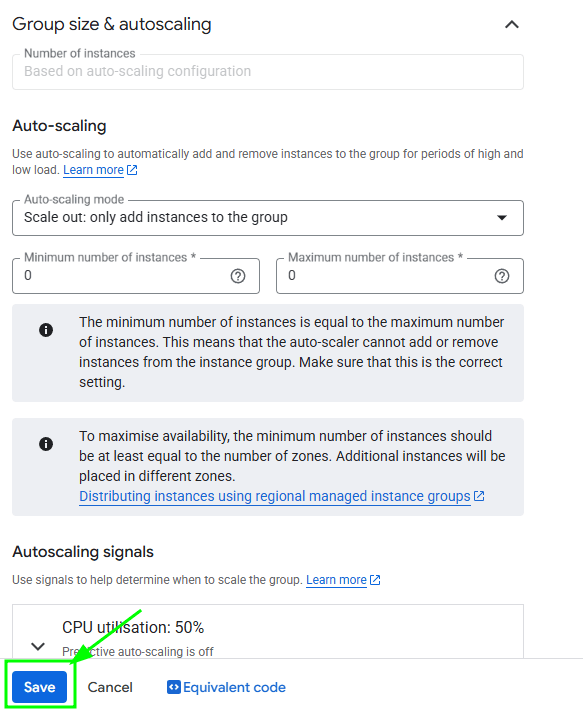Open Learn more link under Autoscaling signals
The image size is (583, 713).
click(337, 580)
